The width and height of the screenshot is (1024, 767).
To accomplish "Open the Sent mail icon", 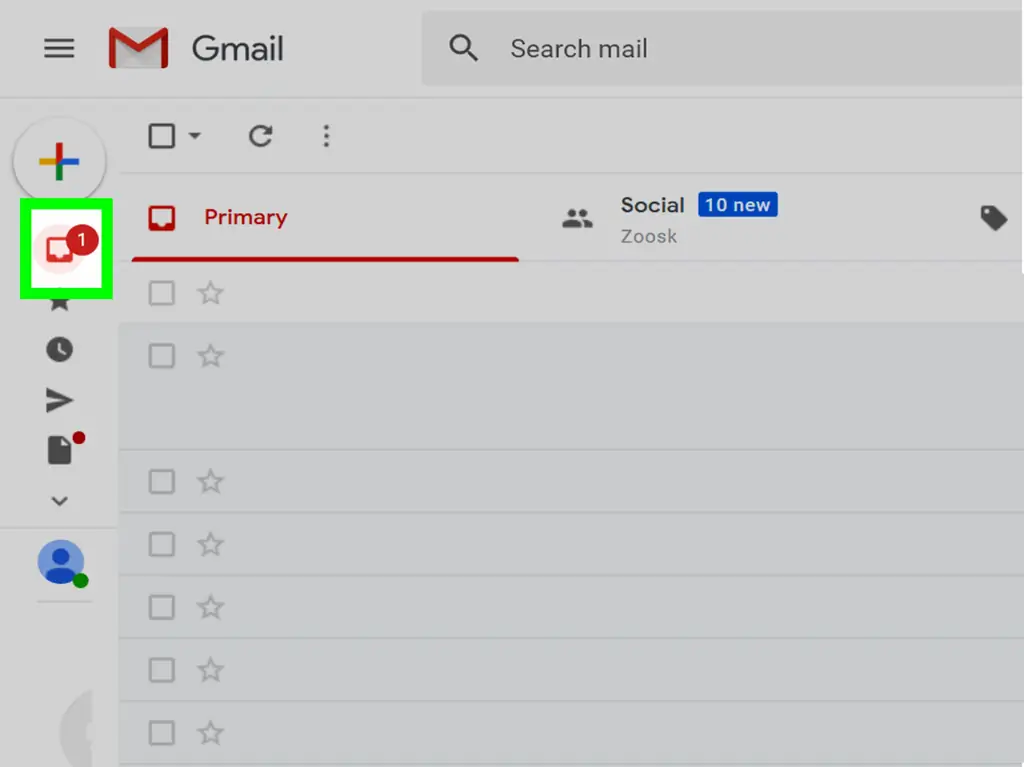I will point(59,401).
